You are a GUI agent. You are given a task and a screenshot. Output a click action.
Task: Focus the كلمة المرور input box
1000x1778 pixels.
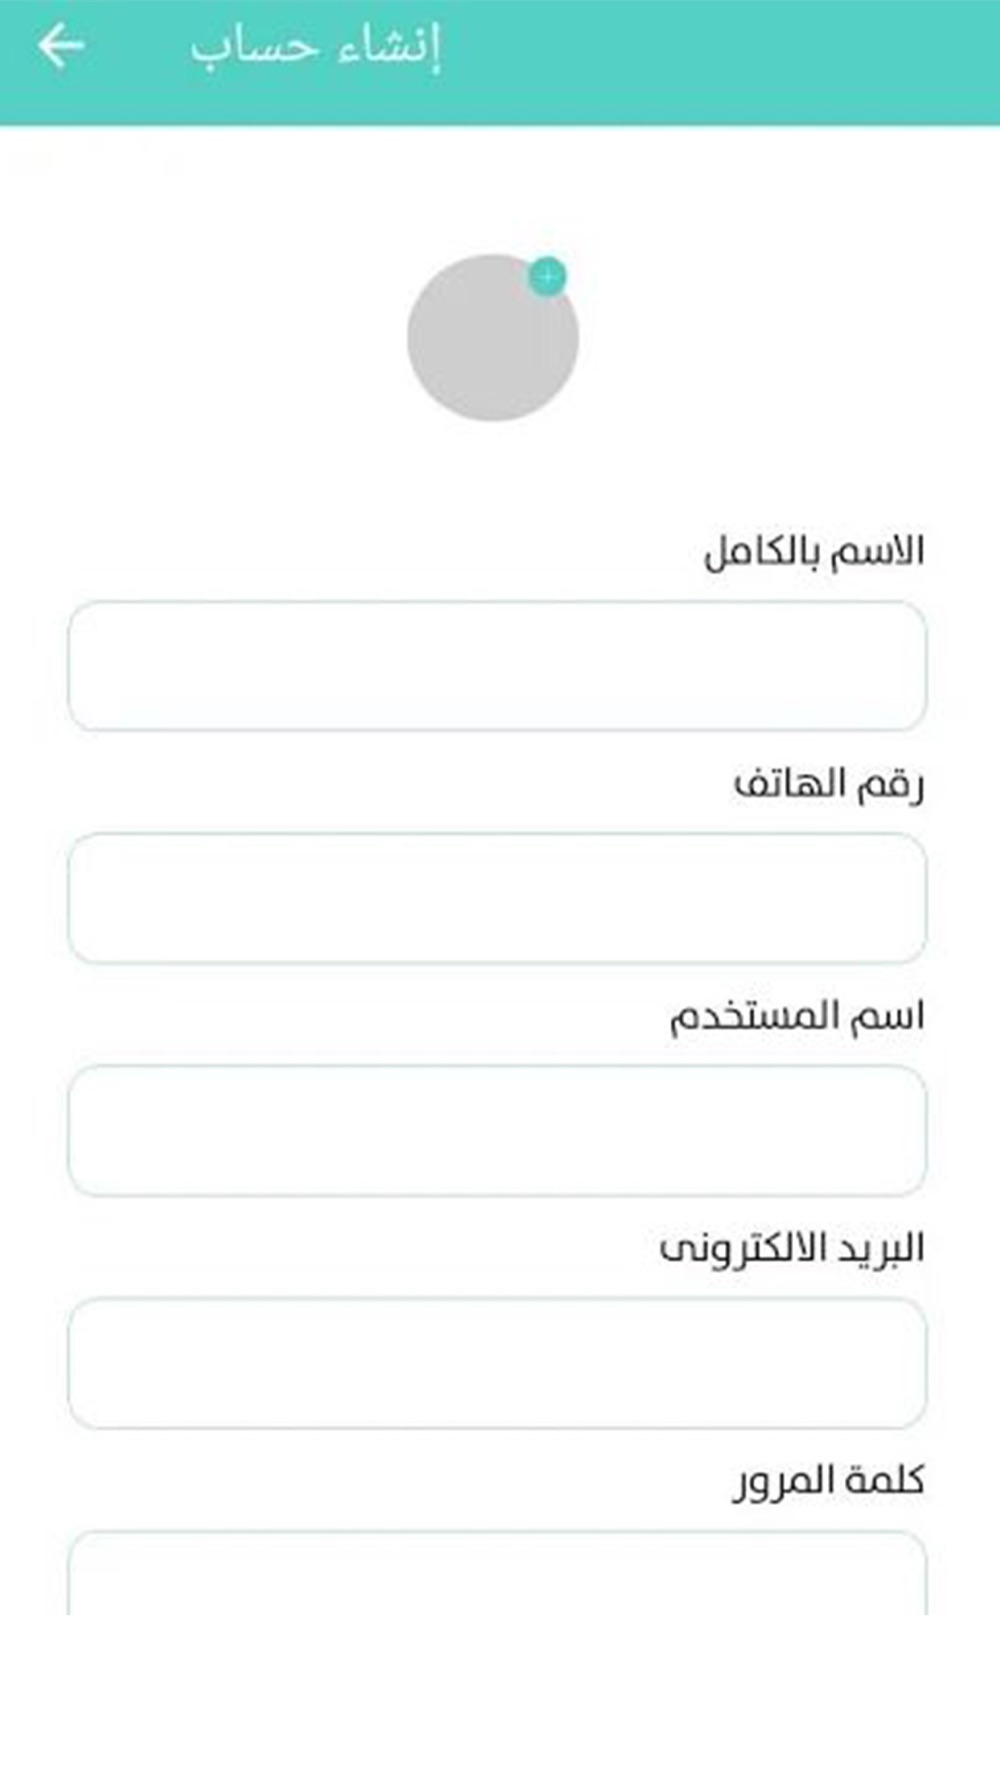[x=497, y=1572]
